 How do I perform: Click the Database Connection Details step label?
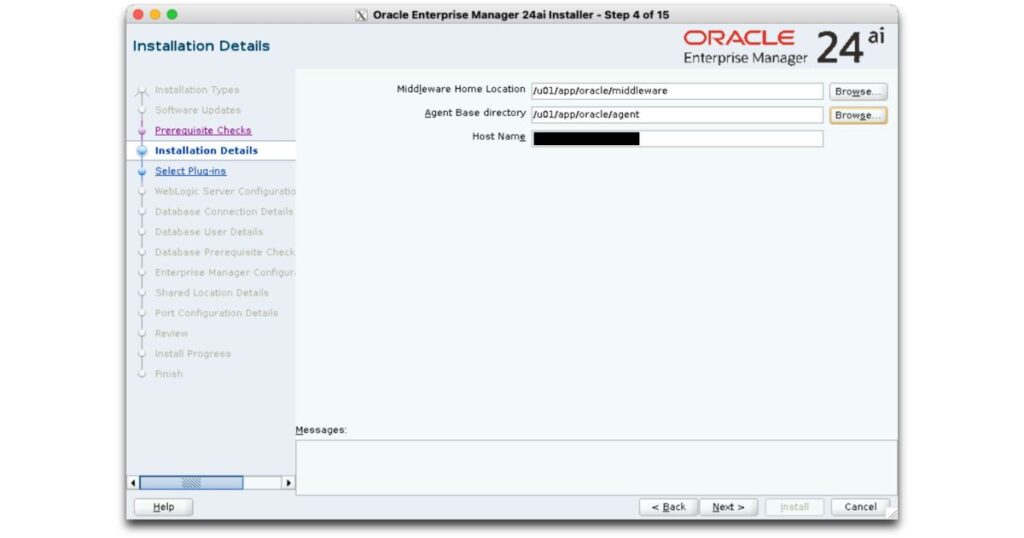tap(224, 211)
